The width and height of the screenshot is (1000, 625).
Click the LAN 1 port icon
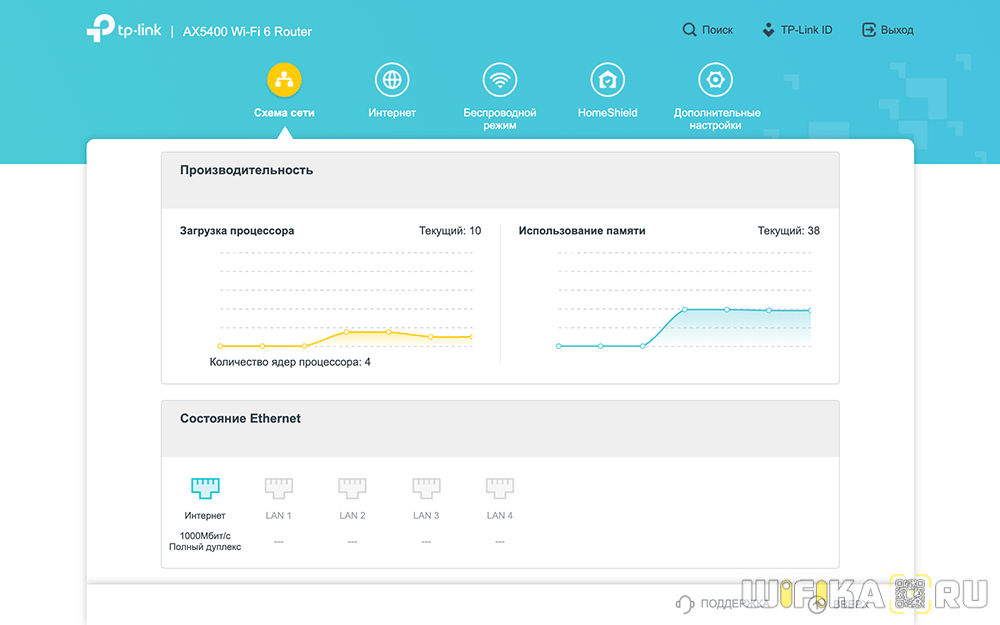278,488
